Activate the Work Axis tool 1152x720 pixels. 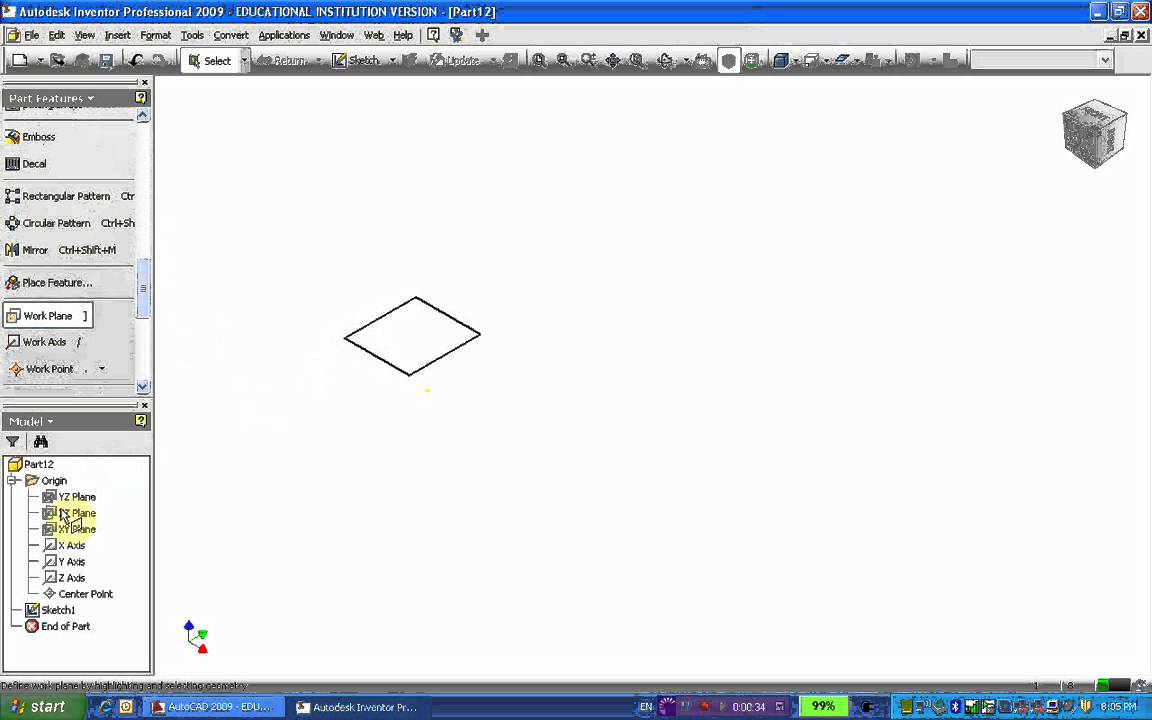(43, 342)
